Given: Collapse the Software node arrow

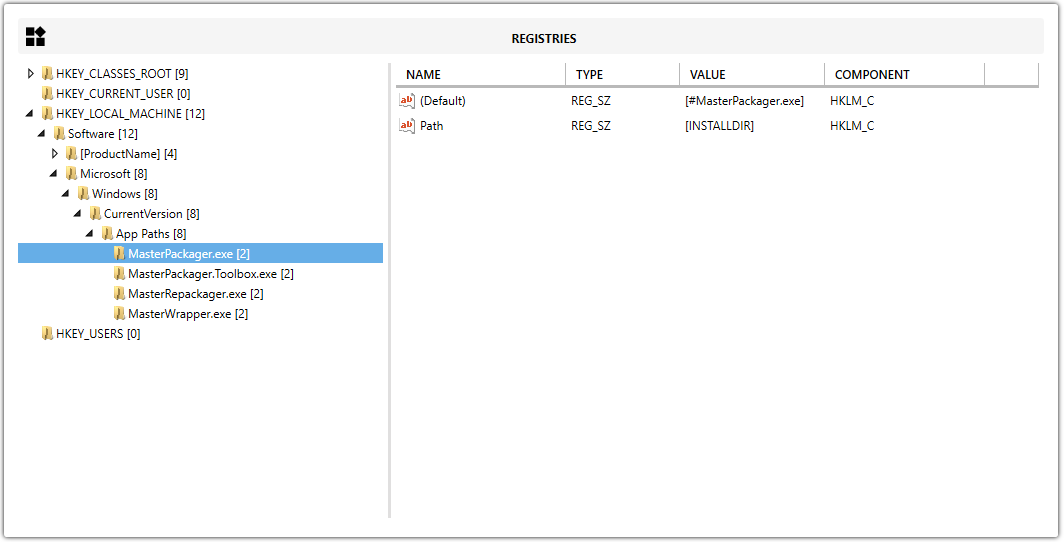Looking at the screenshot, I should click(x=42, y=134).
